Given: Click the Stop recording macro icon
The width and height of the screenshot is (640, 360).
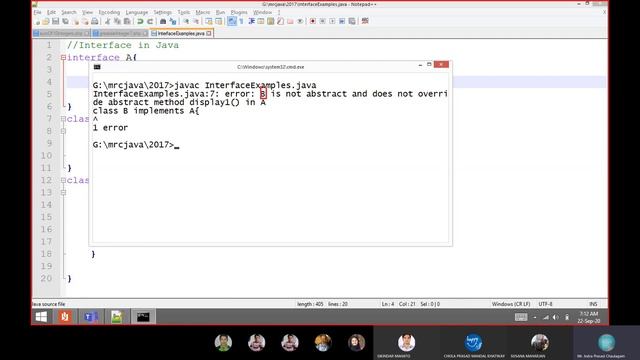Looking at the screenshot, I should click(x=322, y=21).
